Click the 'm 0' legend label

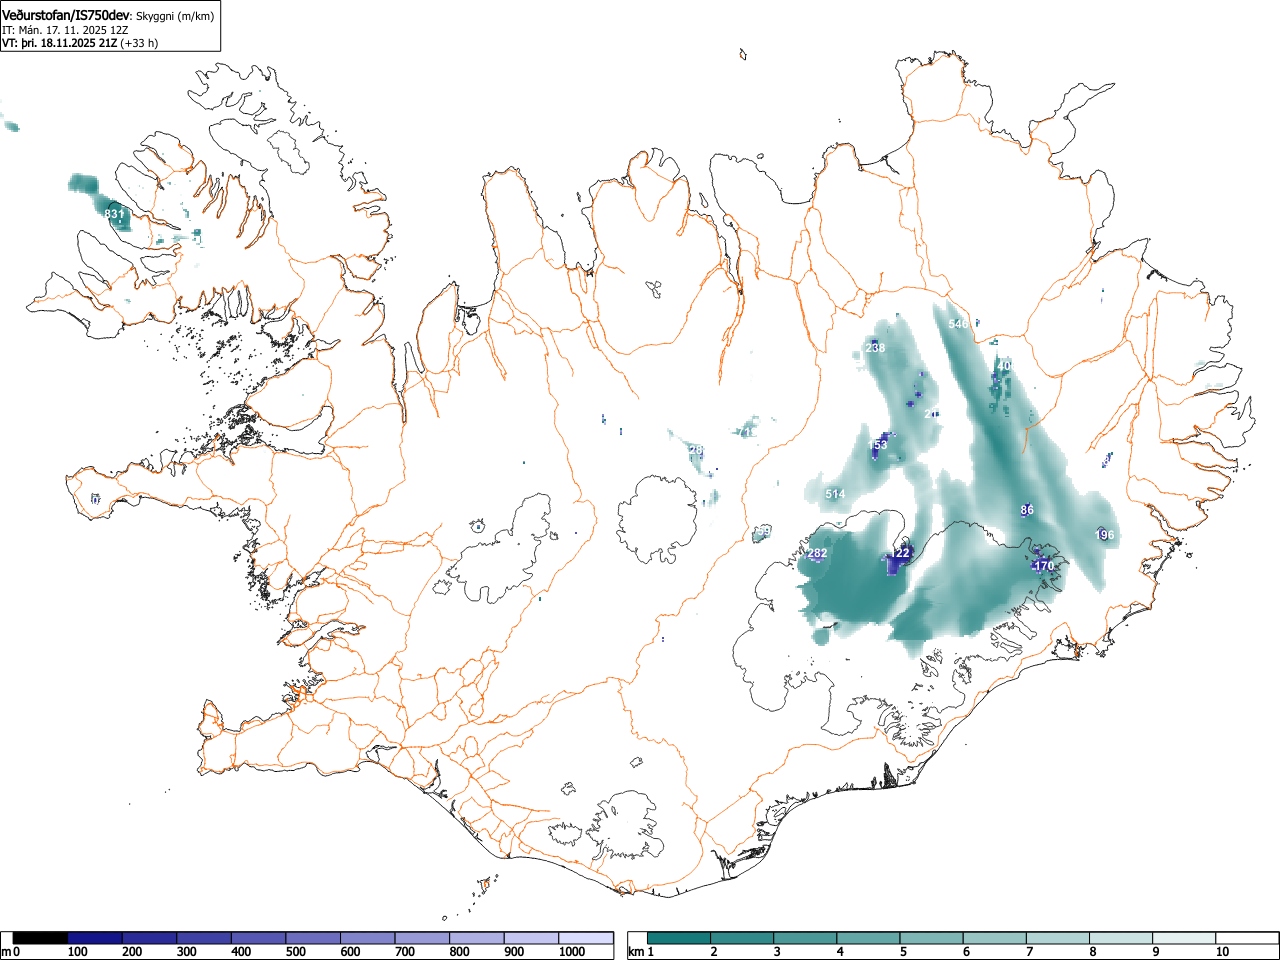(11, 952)
